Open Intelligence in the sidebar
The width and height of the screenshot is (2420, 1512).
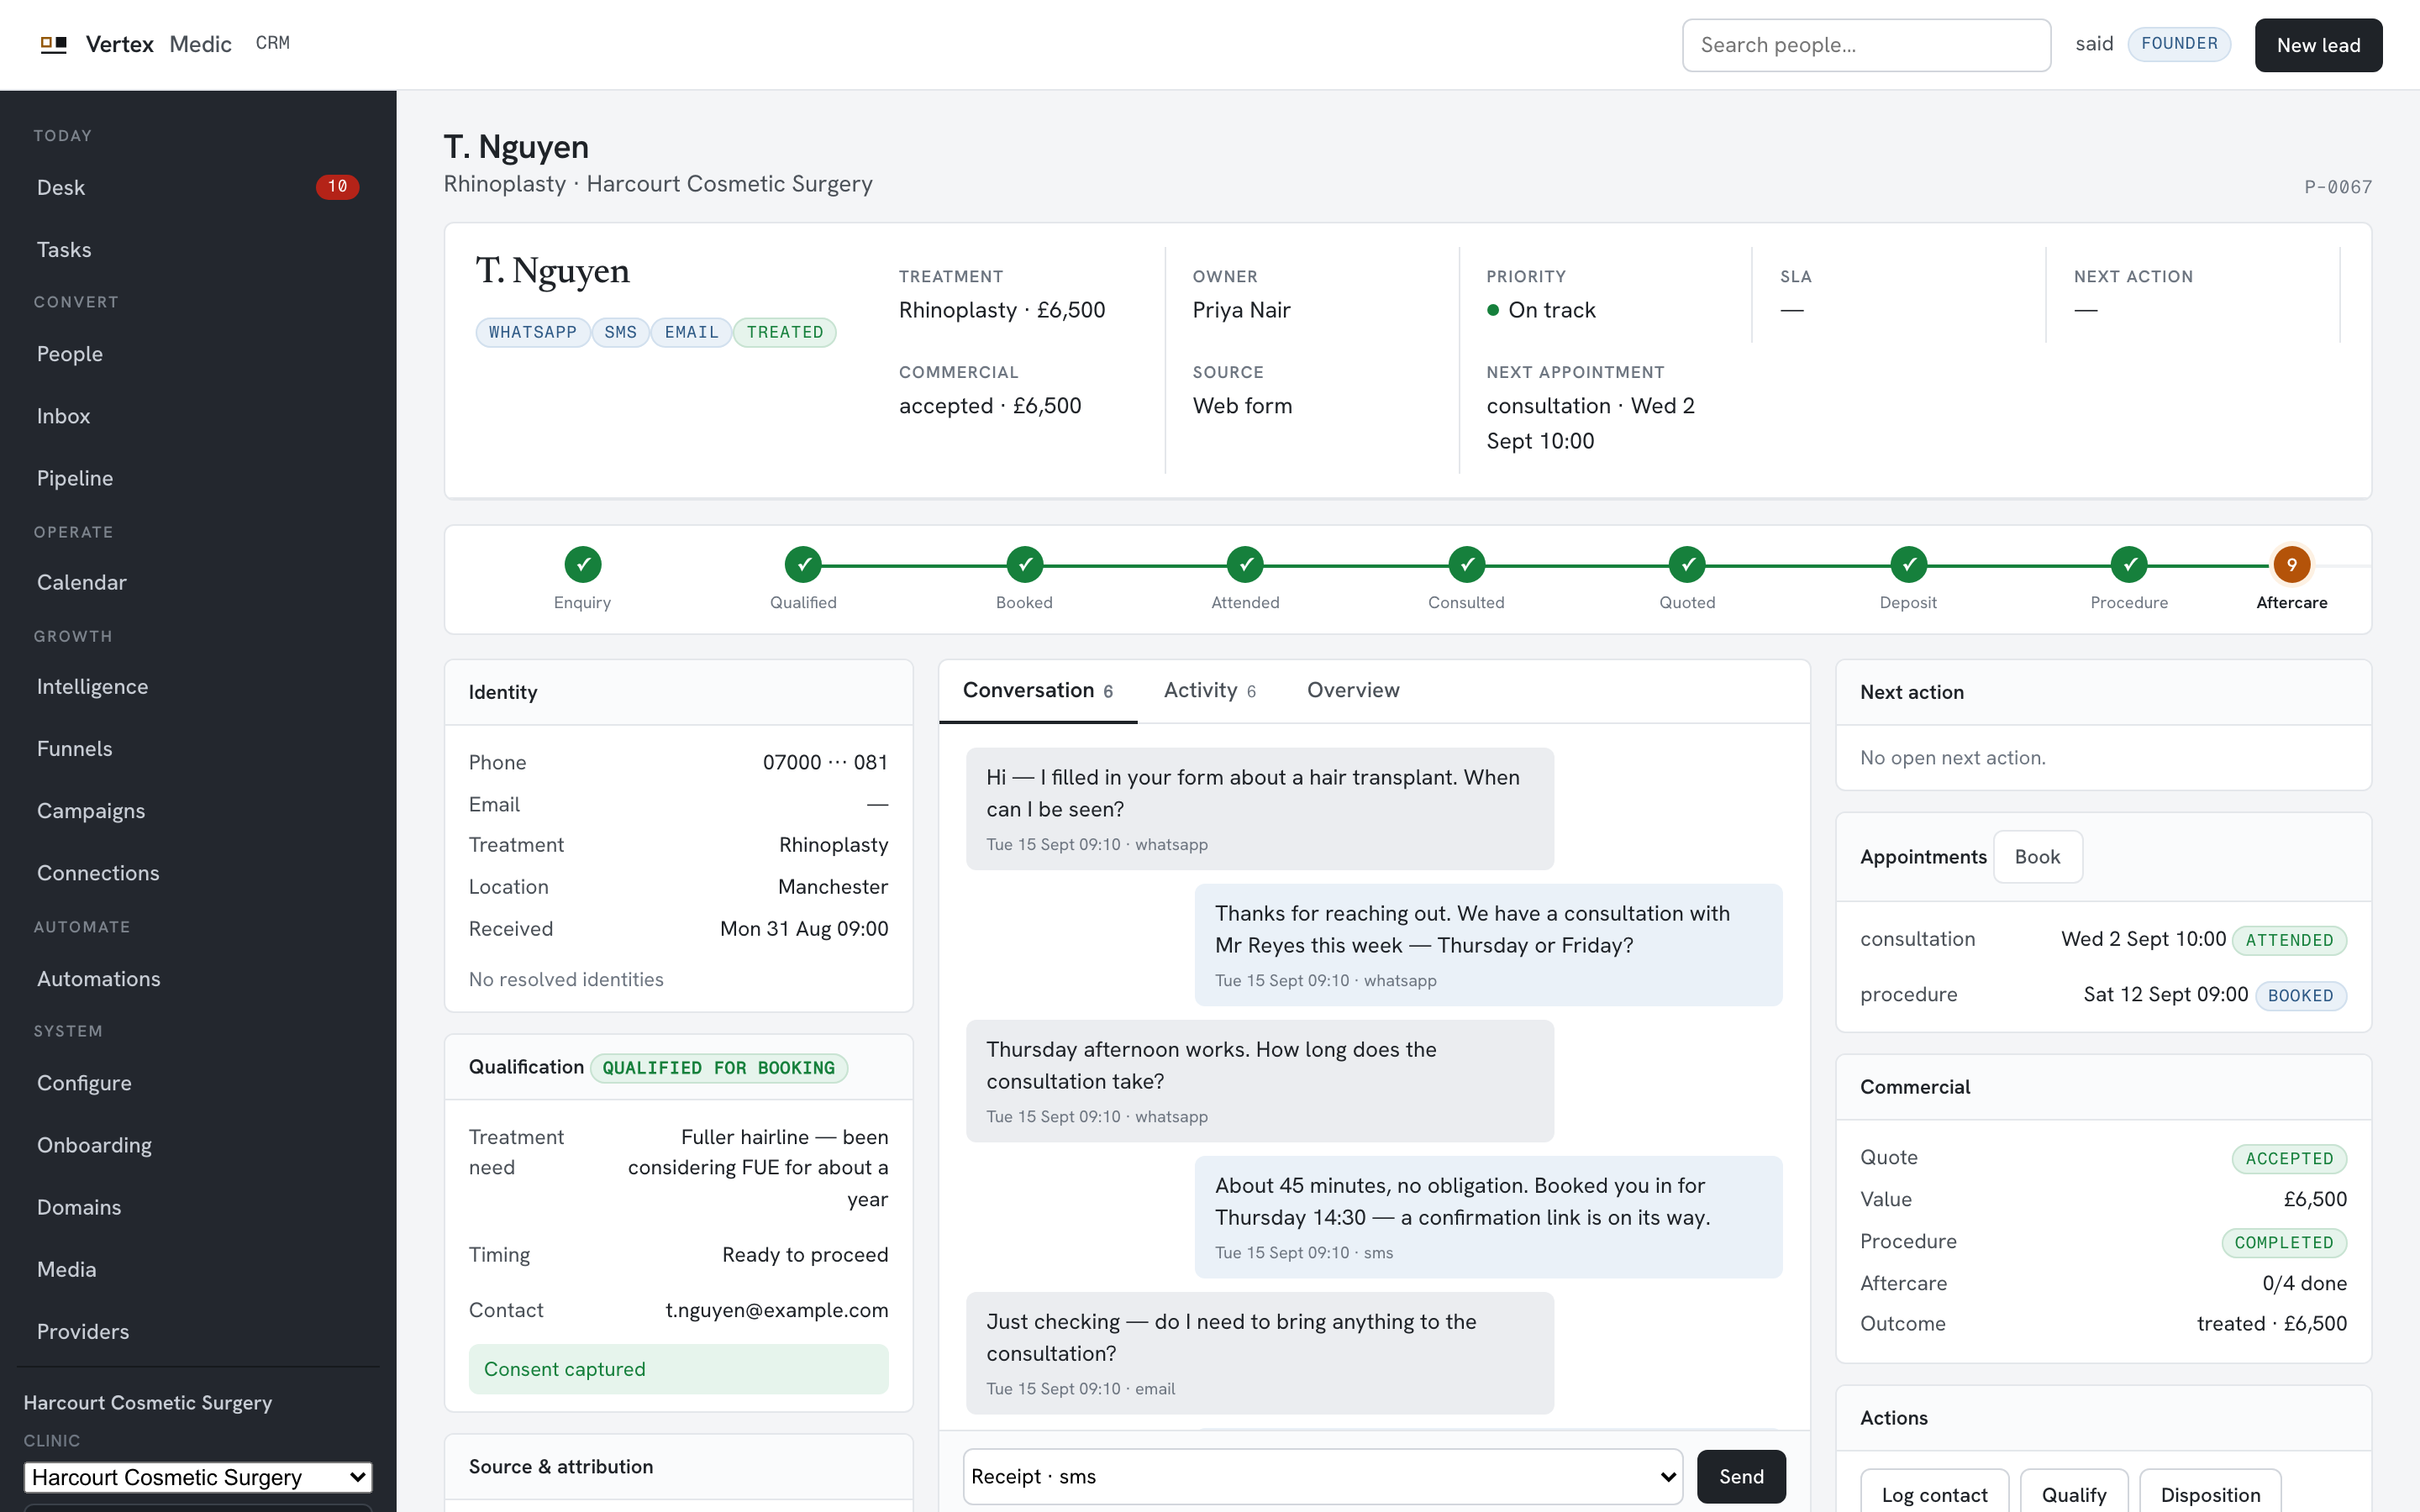click(x=198, y=687)
